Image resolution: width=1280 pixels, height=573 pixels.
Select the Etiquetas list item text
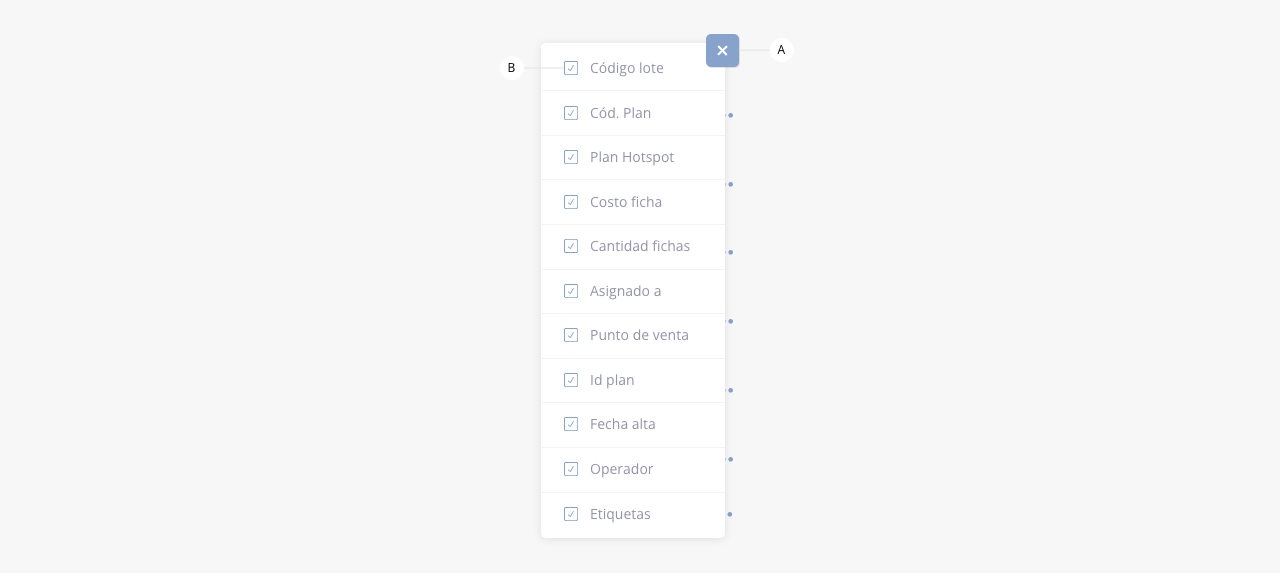coord(620,514)
